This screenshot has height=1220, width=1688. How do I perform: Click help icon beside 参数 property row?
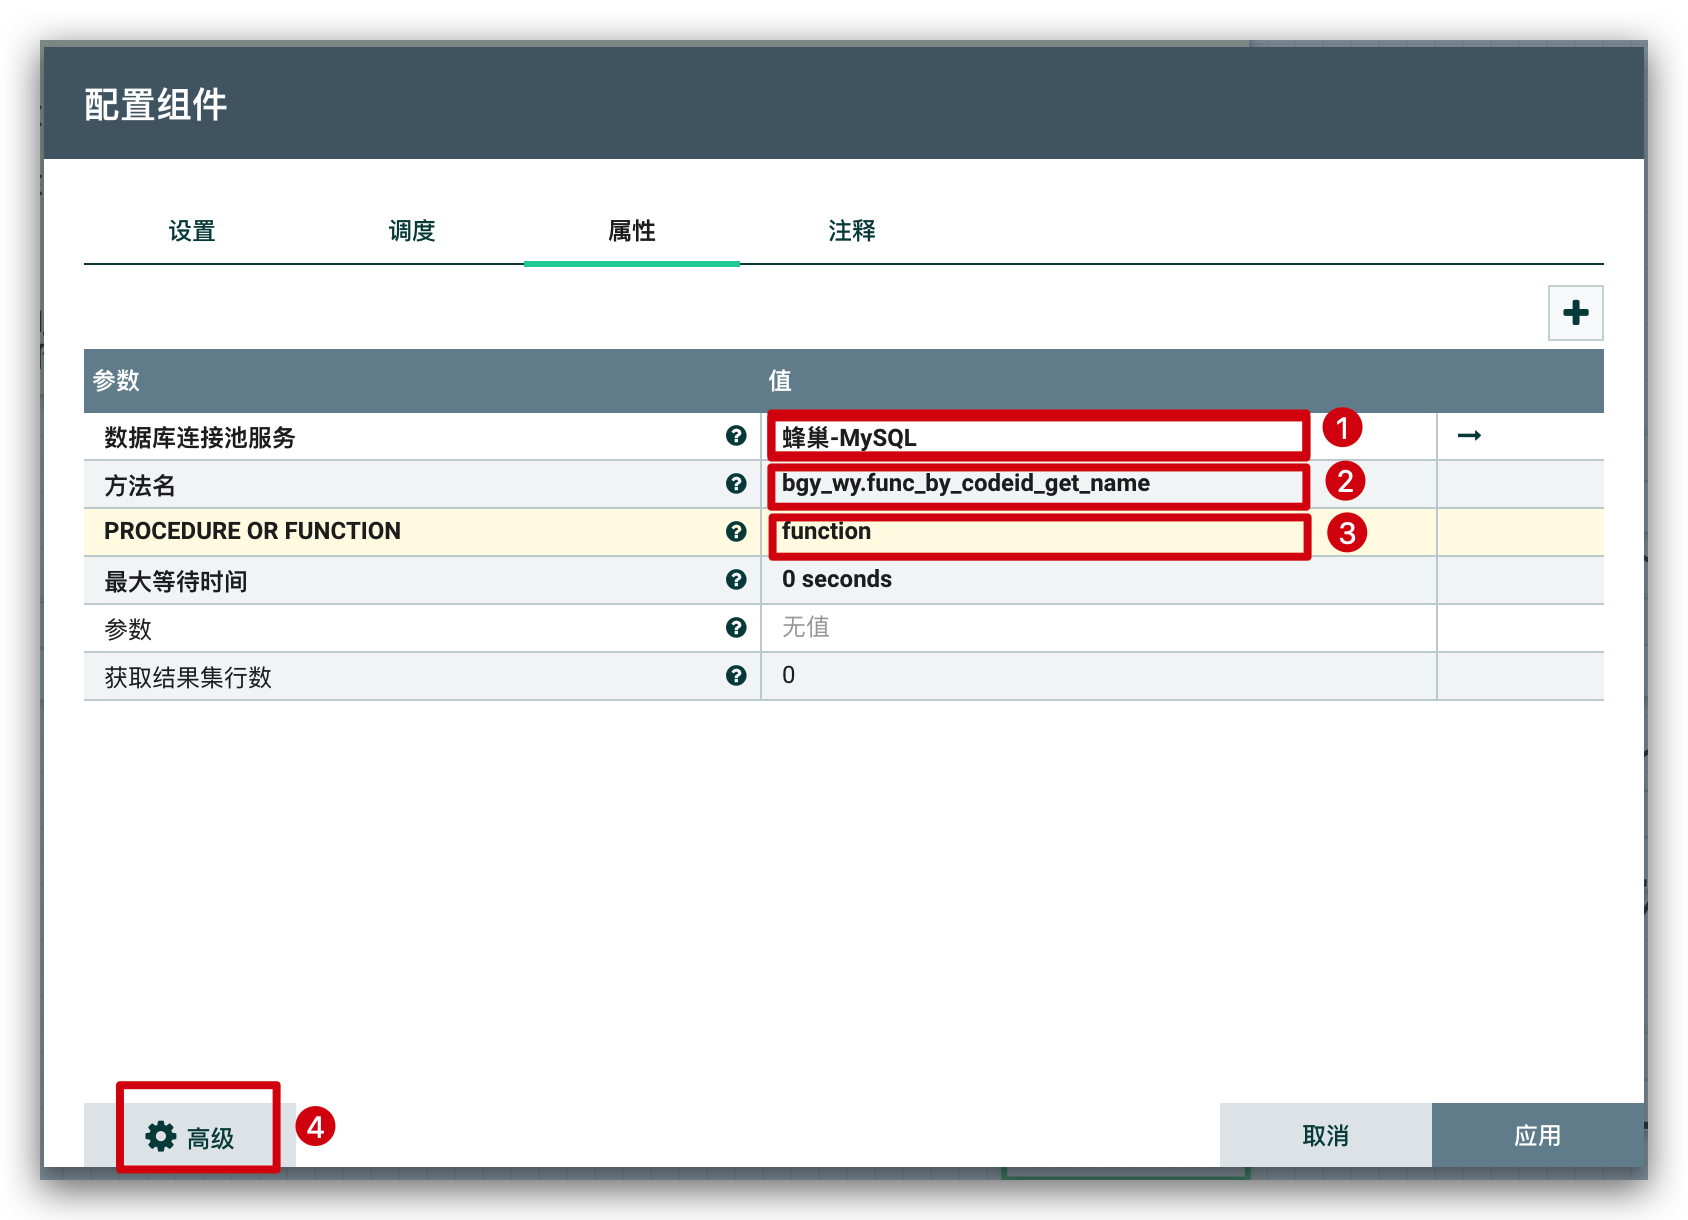(x=736, y=628)
